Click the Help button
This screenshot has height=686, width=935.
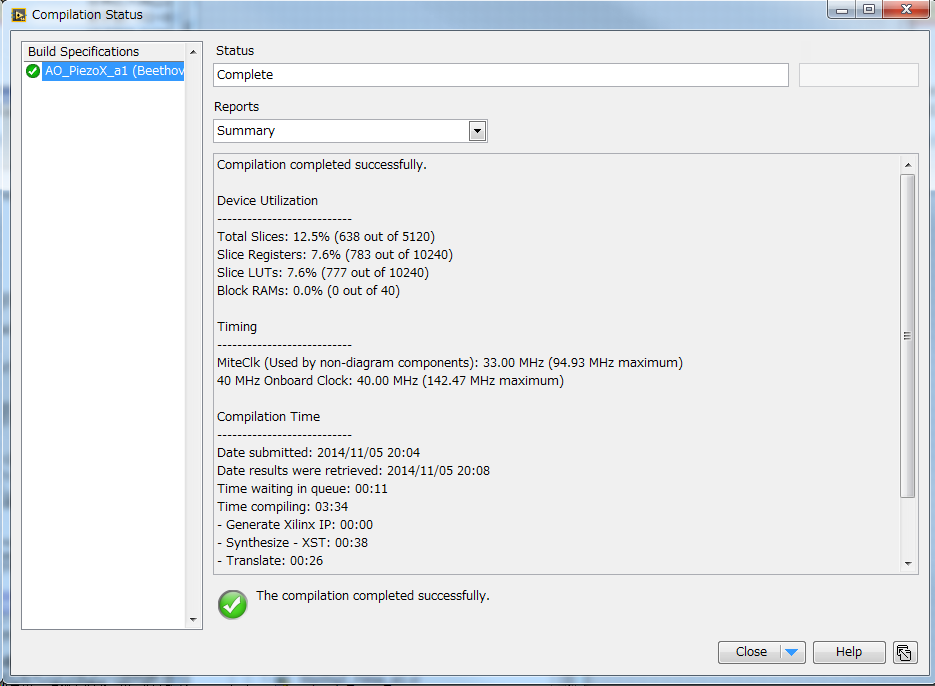pos(849,653)
